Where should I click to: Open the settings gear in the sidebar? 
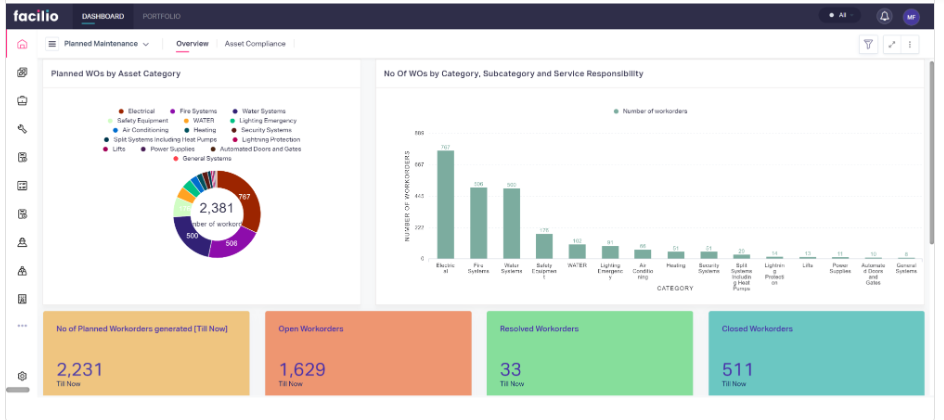22,376
